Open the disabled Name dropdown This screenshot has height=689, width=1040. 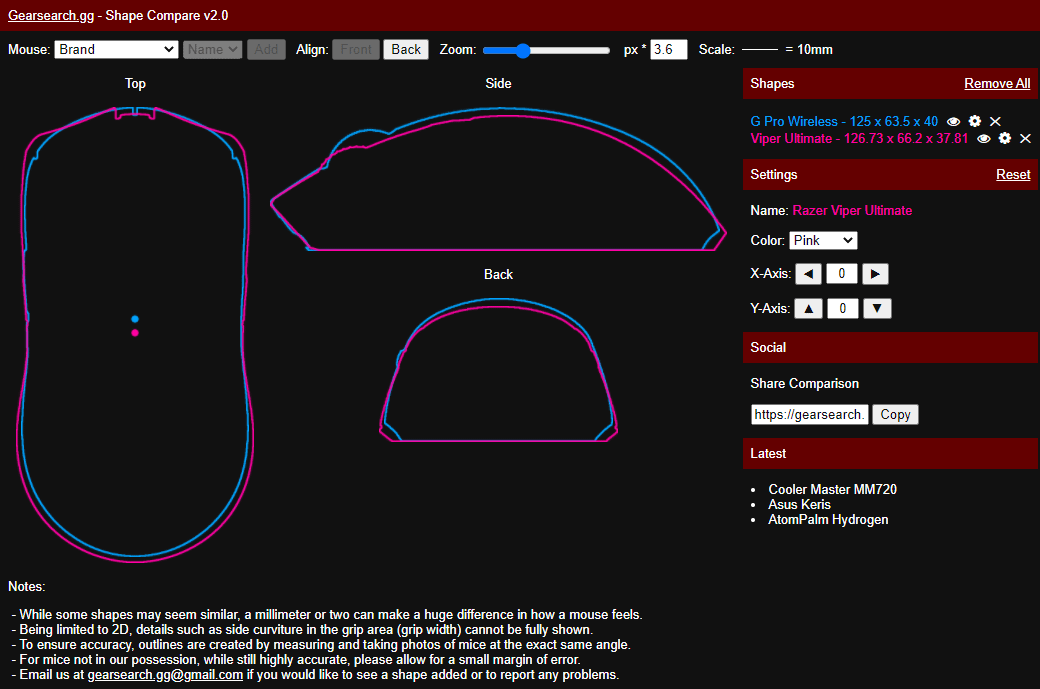pyautogui.click(x=212, y=50)
